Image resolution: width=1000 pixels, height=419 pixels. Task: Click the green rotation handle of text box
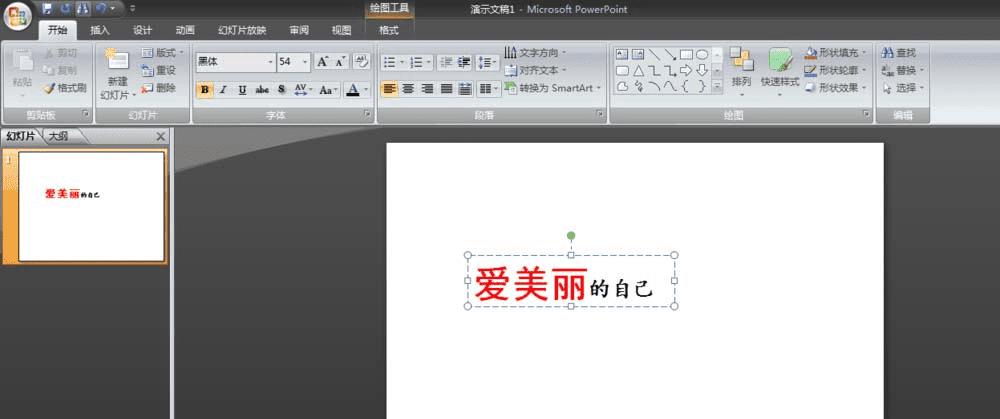pos(571,236)
